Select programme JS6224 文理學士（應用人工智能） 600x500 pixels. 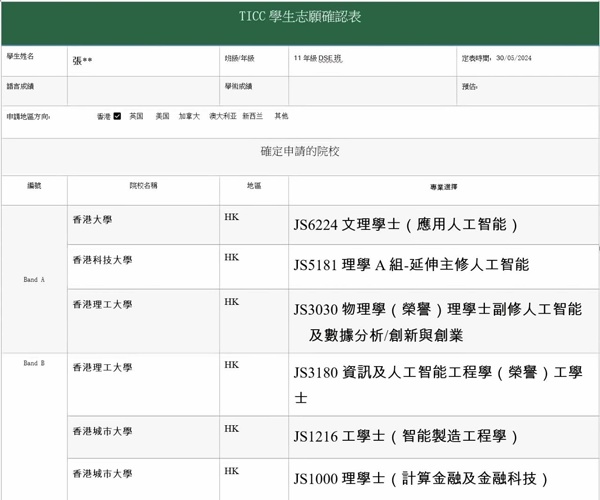tap(406, 225)
